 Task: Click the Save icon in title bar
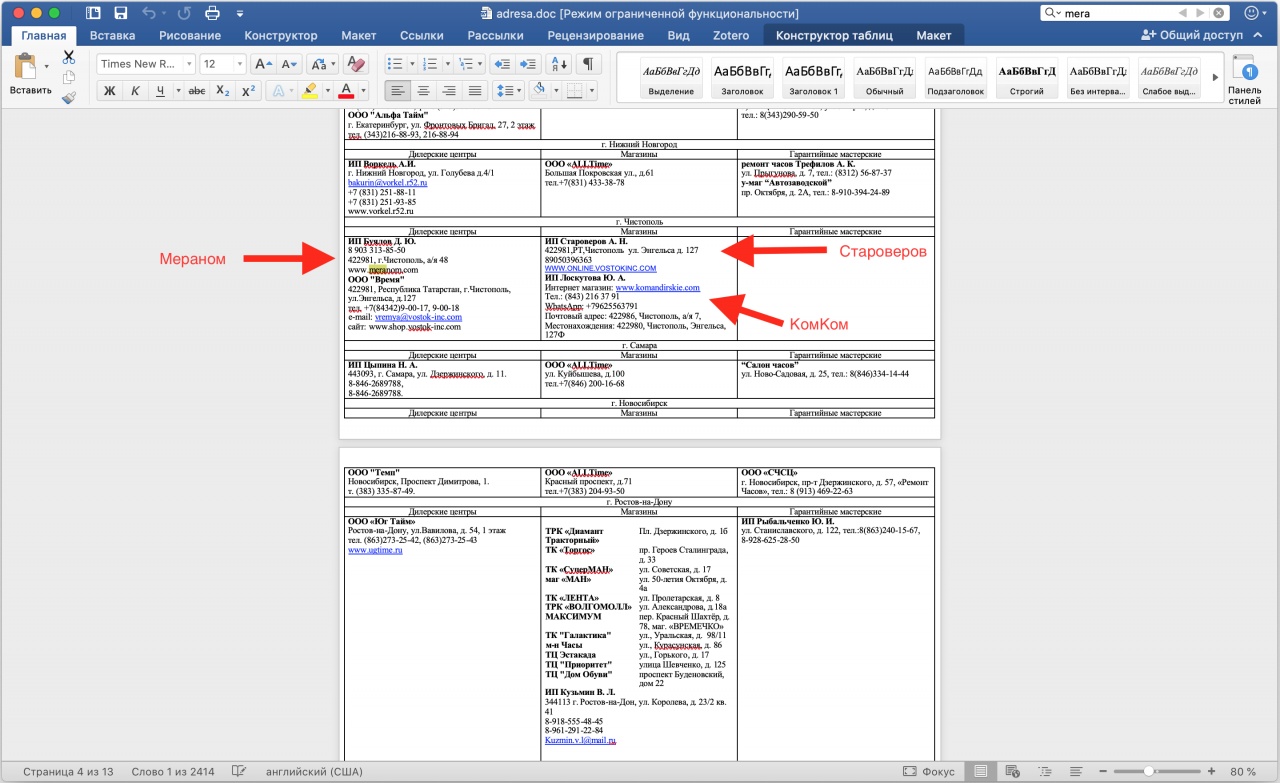point(121,14)
